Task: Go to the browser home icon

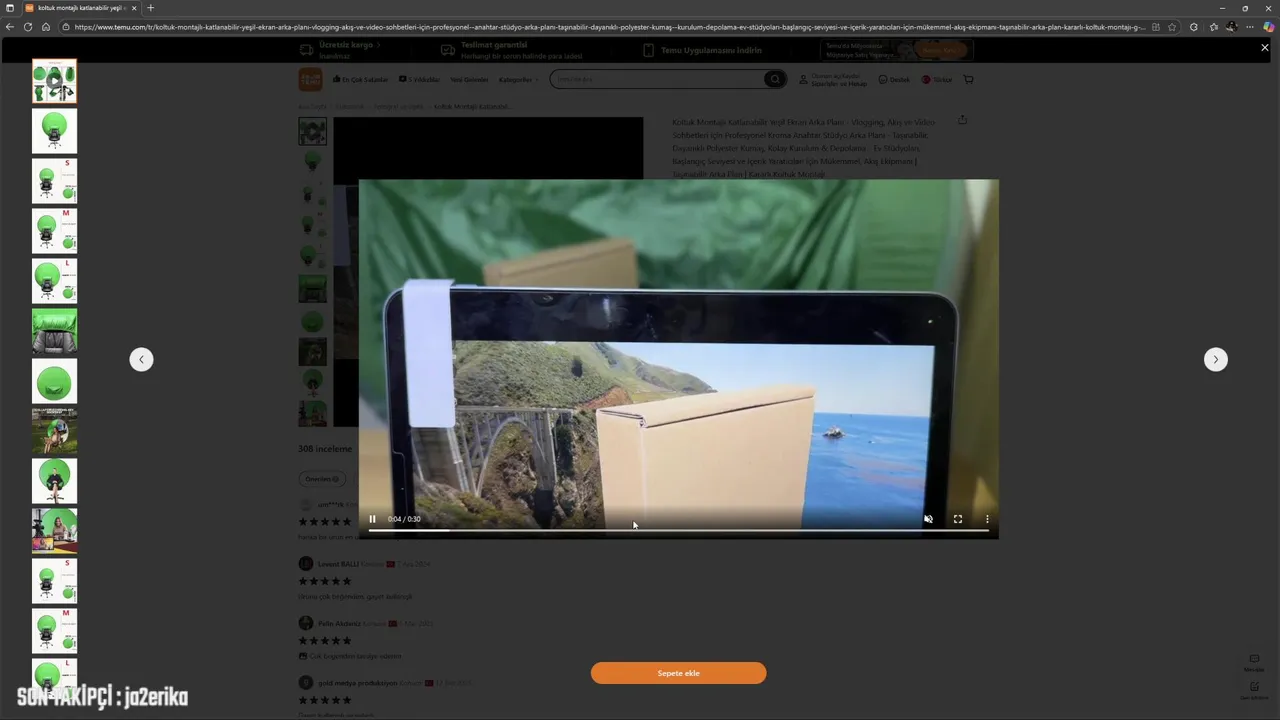Action: (x=45, y=27)
